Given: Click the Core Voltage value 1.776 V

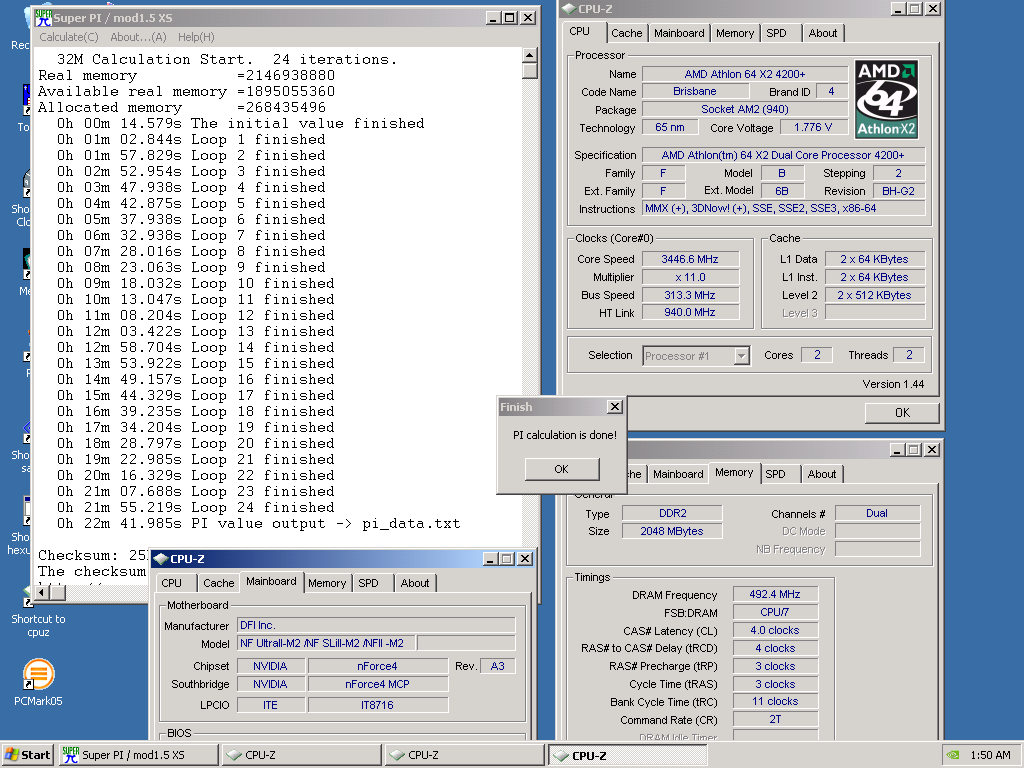Looking at the screenshot, I should (814, 127).
